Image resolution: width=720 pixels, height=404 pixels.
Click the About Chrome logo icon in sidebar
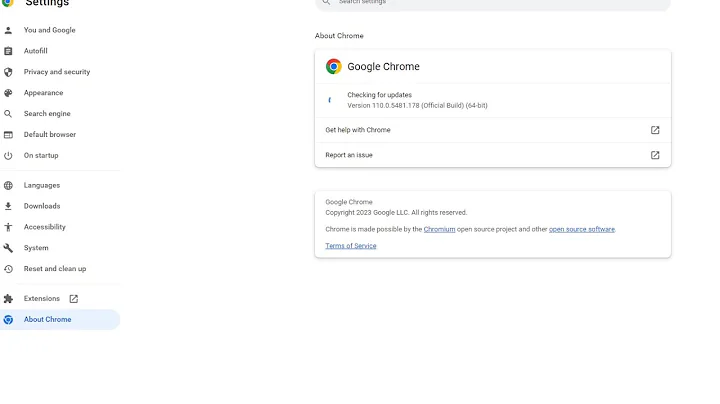pyautogui.click(x=8, y=320)
